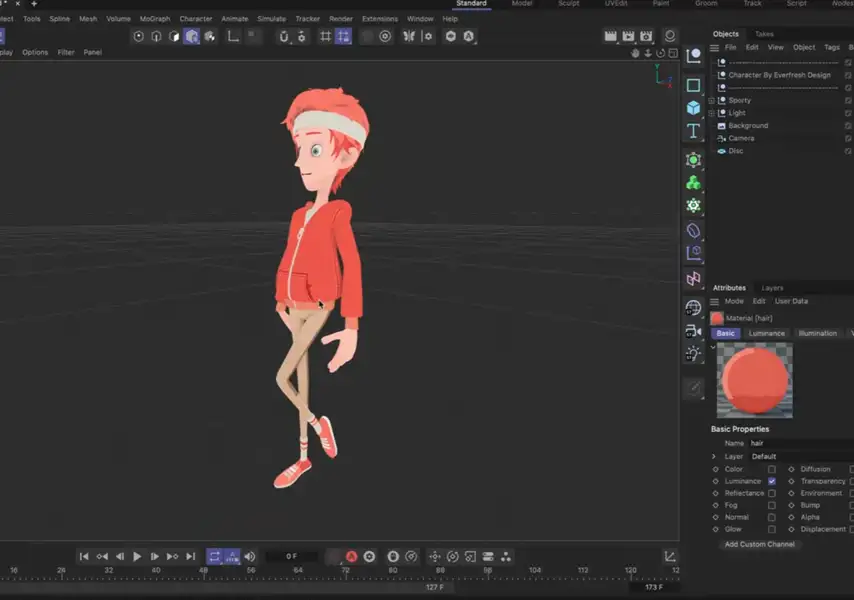
Task: Click the Rectangle spline tool icon
Action: coord(693,85)
